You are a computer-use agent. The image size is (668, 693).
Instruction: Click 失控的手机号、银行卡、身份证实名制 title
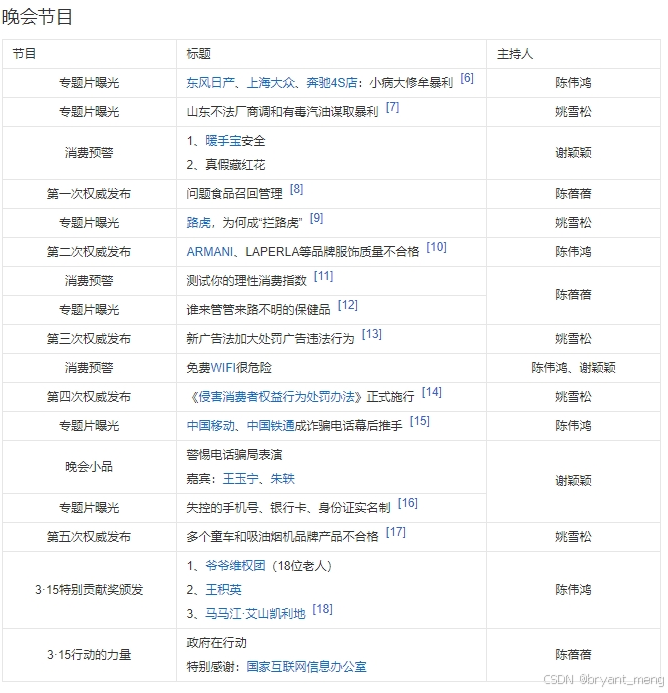288,508
